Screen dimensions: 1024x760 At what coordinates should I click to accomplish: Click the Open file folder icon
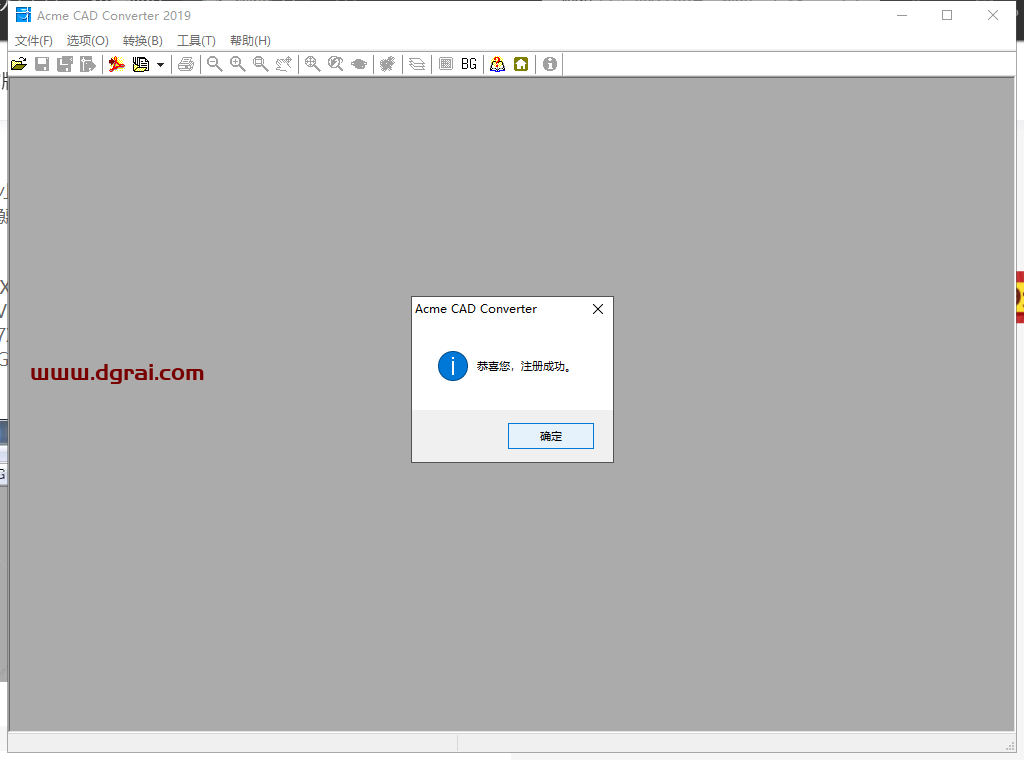[19, 64]
